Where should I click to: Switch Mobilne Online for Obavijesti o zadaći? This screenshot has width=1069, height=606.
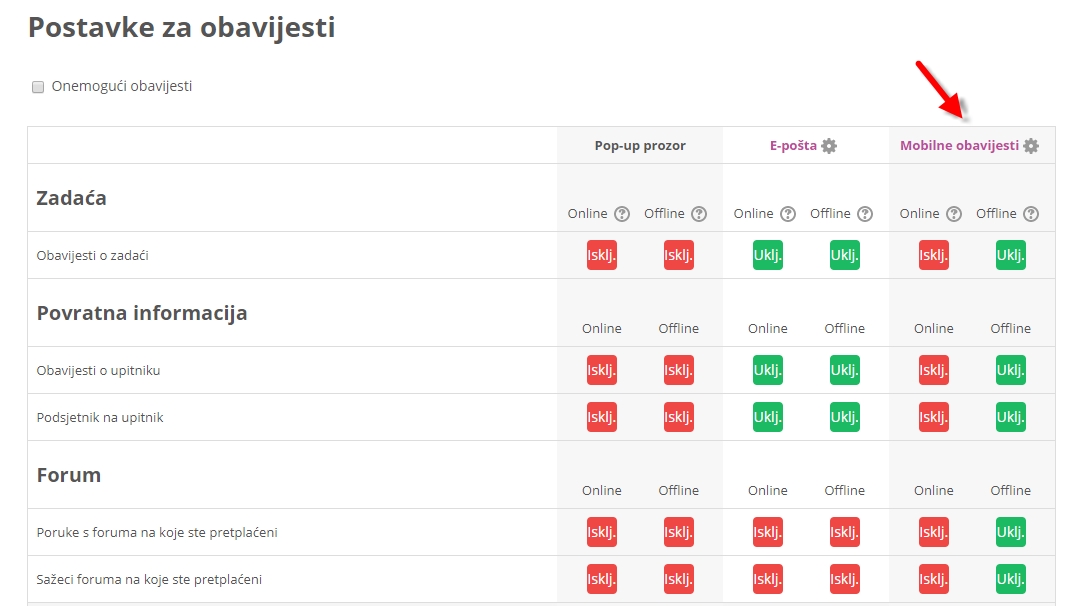[x=934, y=255]
